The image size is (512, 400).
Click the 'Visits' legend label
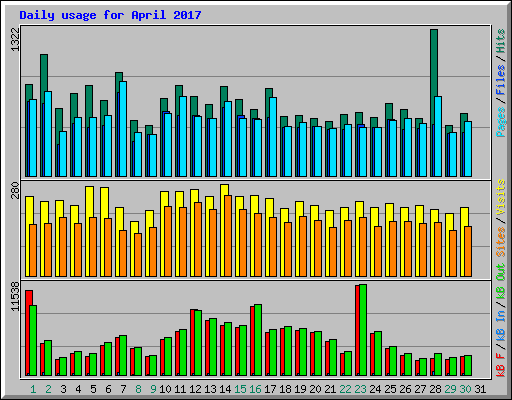coord(501,198)
